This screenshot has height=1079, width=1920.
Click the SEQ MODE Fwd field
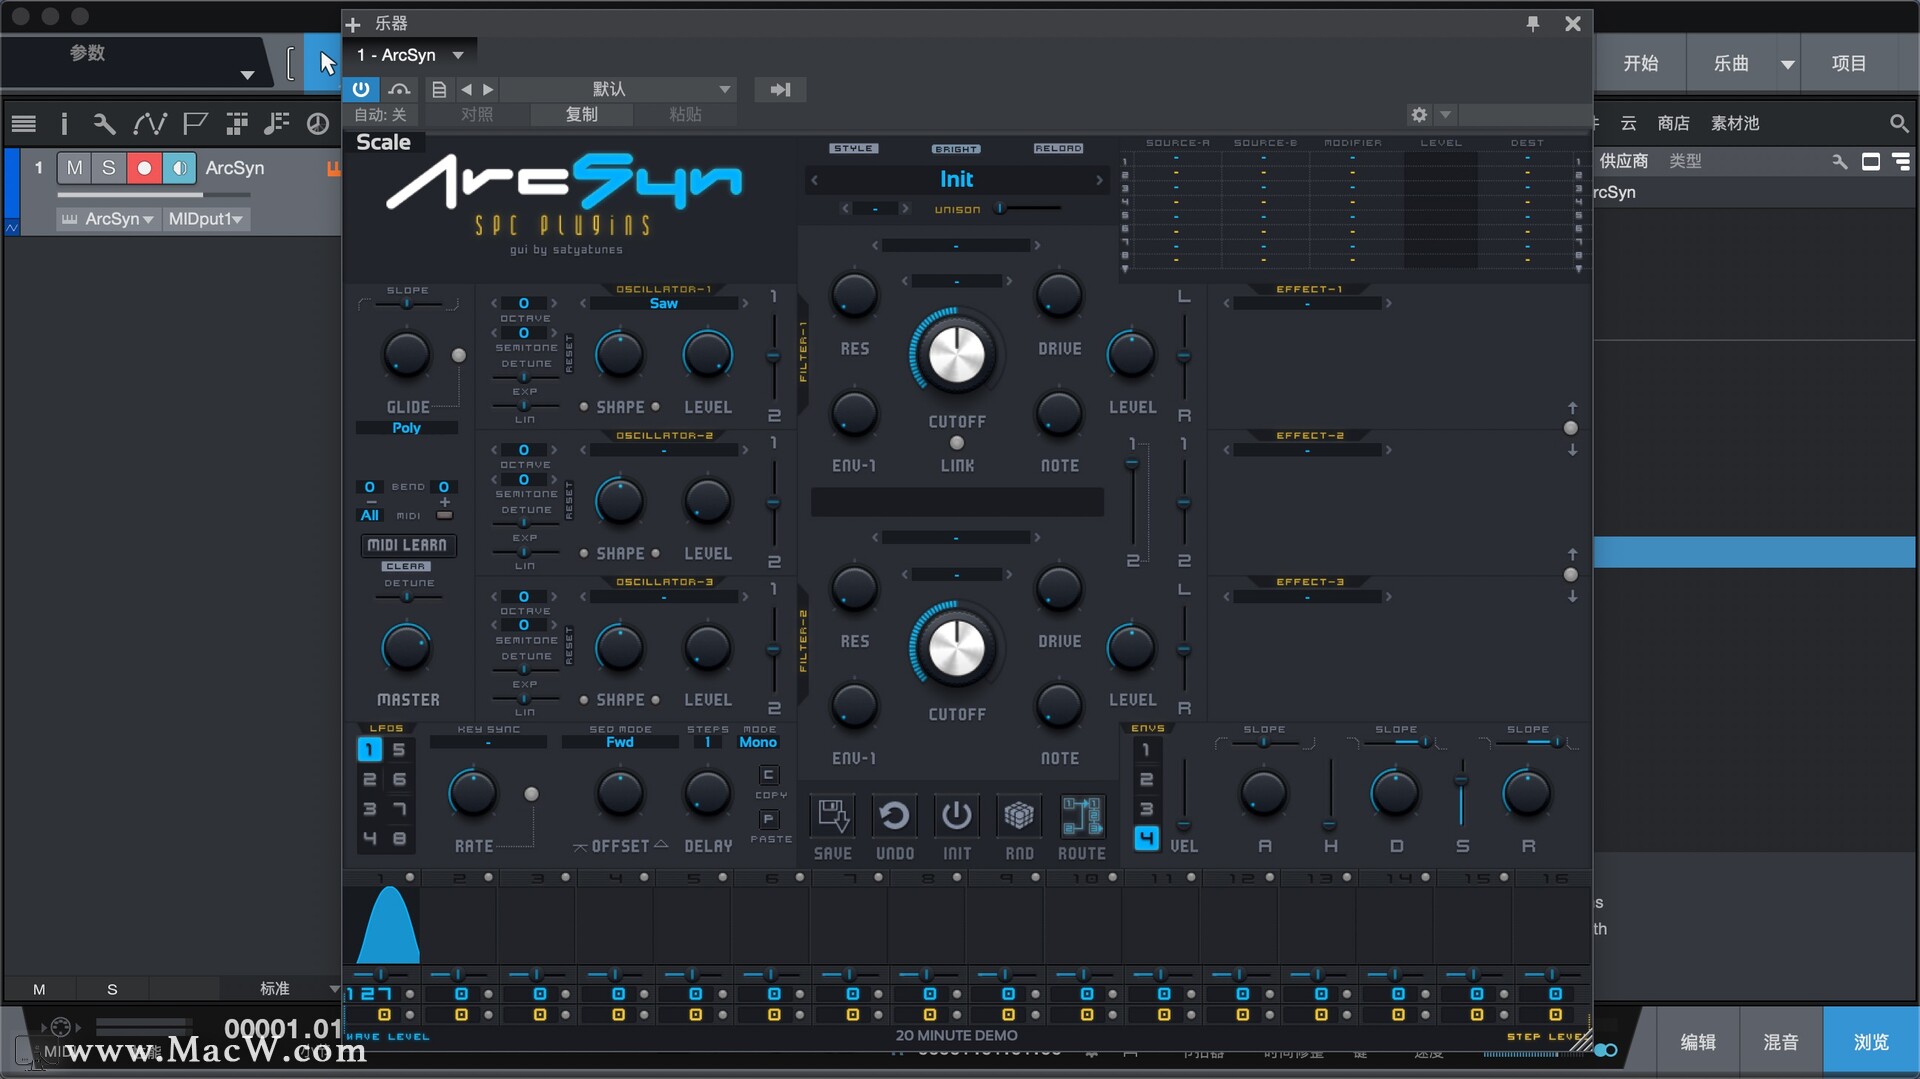[x=619, y=742]
